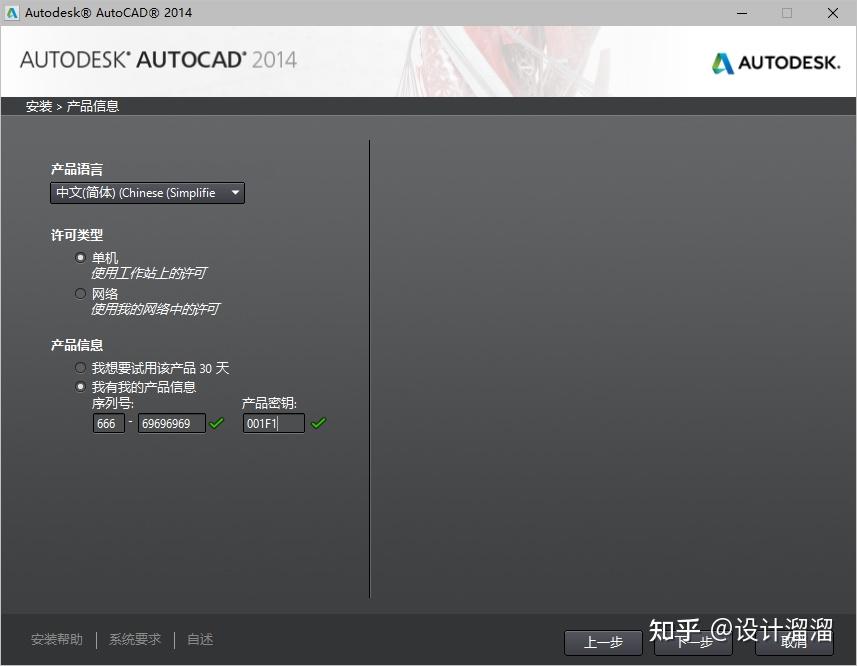Select the 网络 license type
Viewport: 857px width, 666px height.
click(80, 293)
